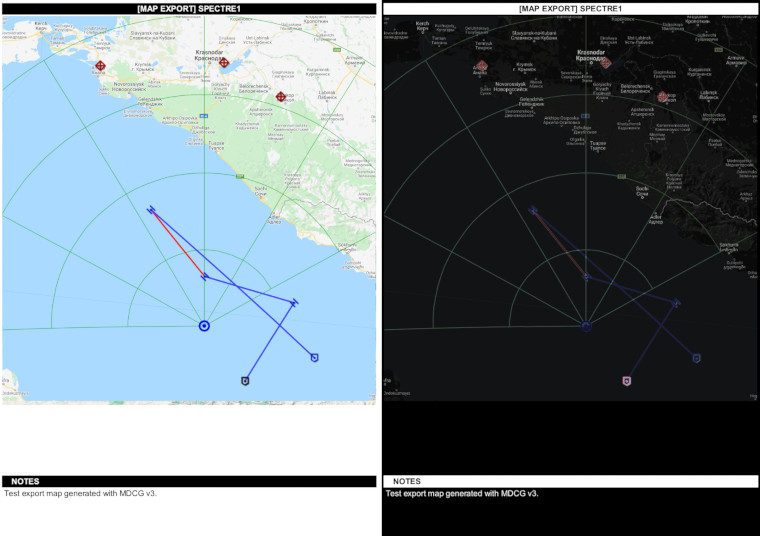Click the Novorossiysk label on the light map
This screenshot has width=760, height=536.
[x=129, y=86]
